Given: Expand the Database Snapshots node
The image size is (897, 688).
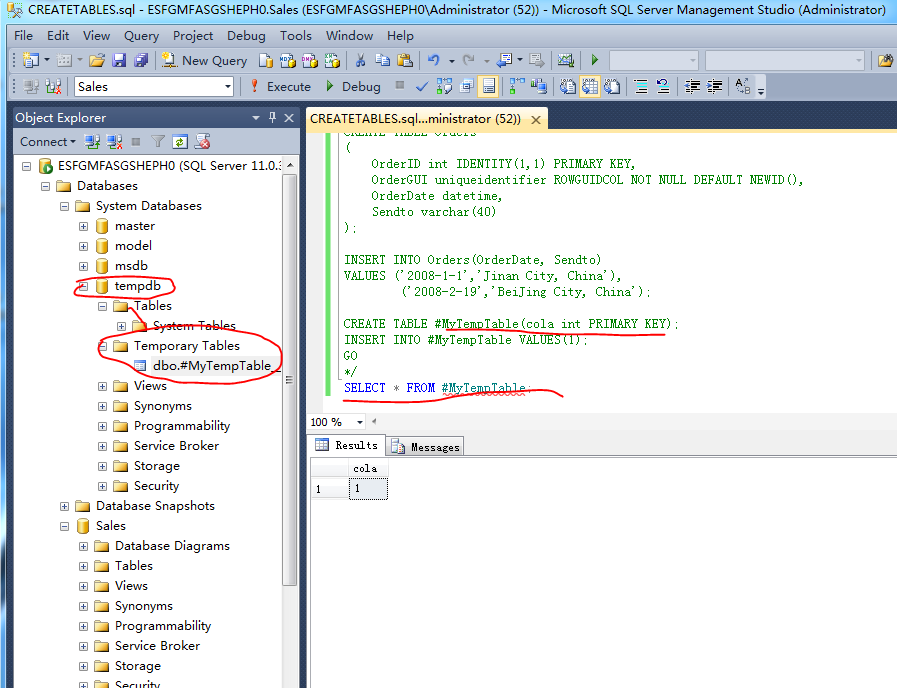Looking at the screenshot, I should click(x=65, y=507).
